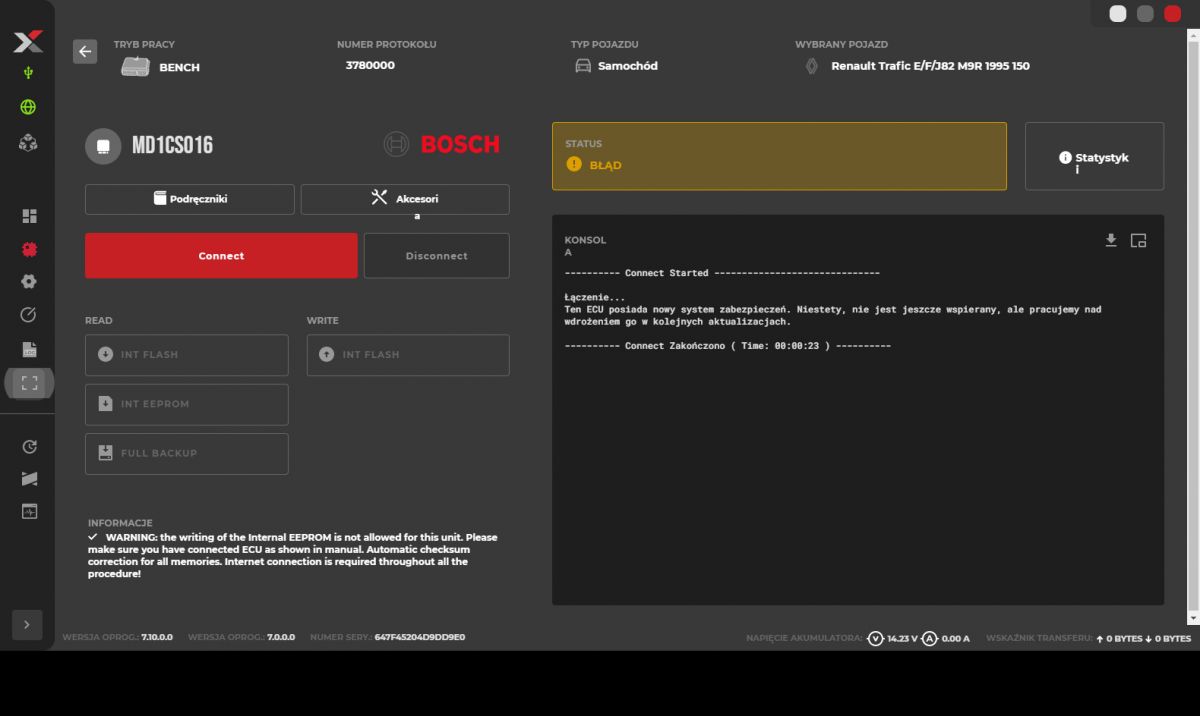Expand the sidebar with the chevron button
The image size is (1200, 716).
27,624
